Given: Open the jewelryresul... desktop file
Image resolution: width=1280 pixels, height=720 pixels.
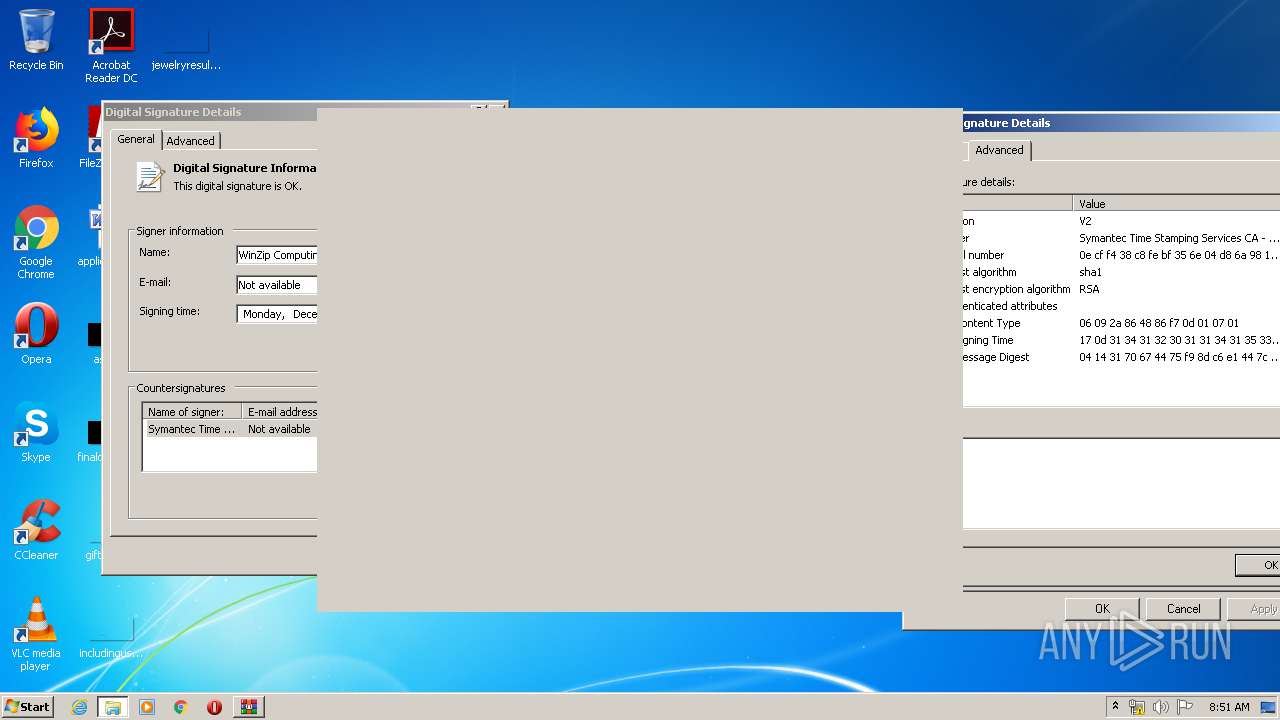Looking at the screenshot, I should click(x=186, y=46).
